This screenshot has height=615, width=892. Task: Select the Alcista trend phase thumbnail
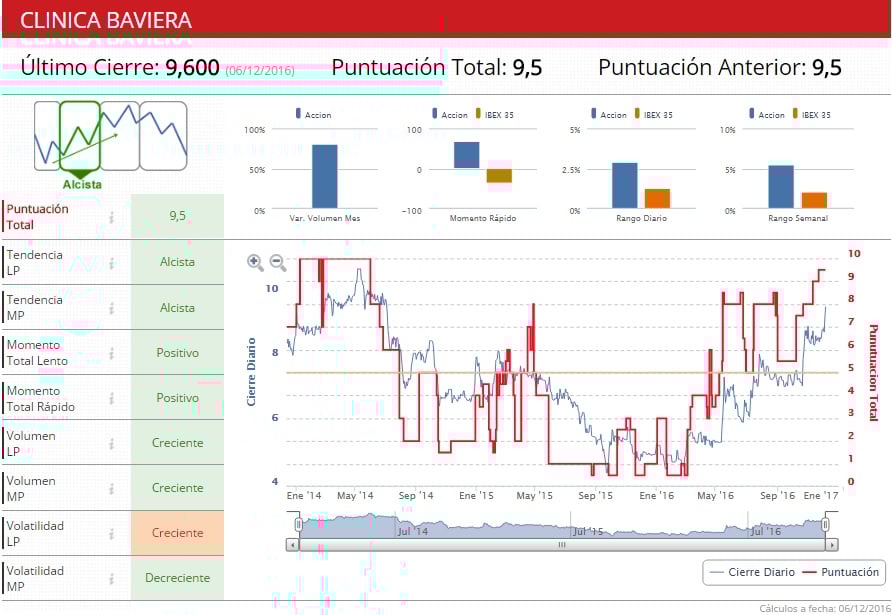pos(80,136)
